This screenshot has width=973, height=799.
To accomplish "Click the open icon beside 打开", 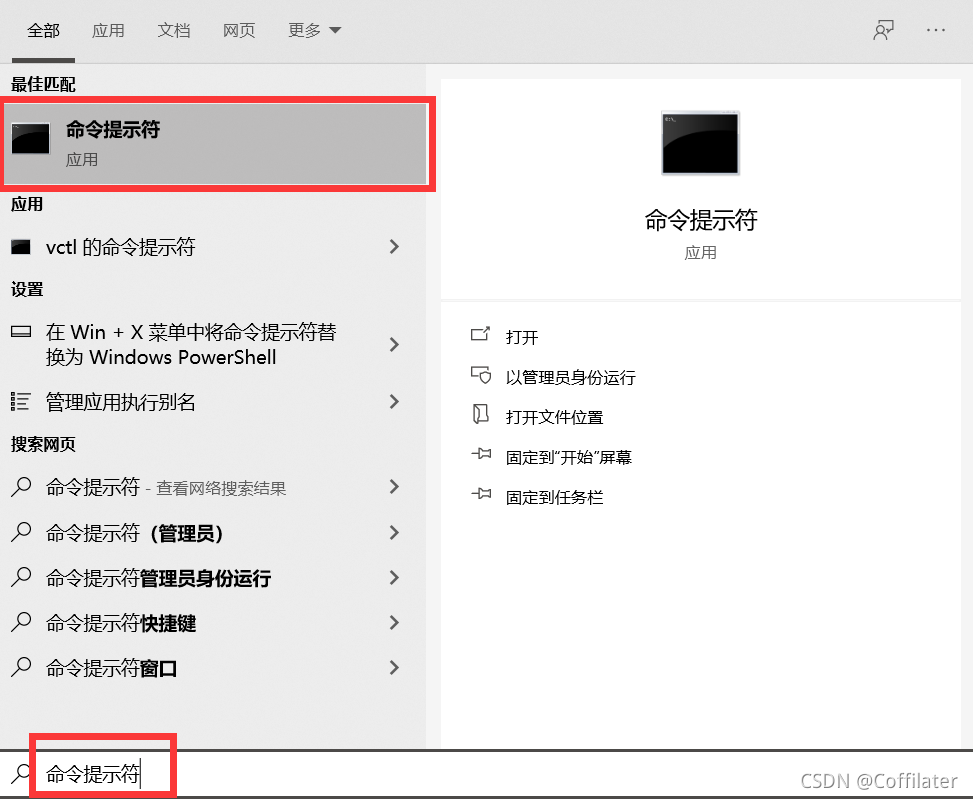I will click(x=480, y=335).
